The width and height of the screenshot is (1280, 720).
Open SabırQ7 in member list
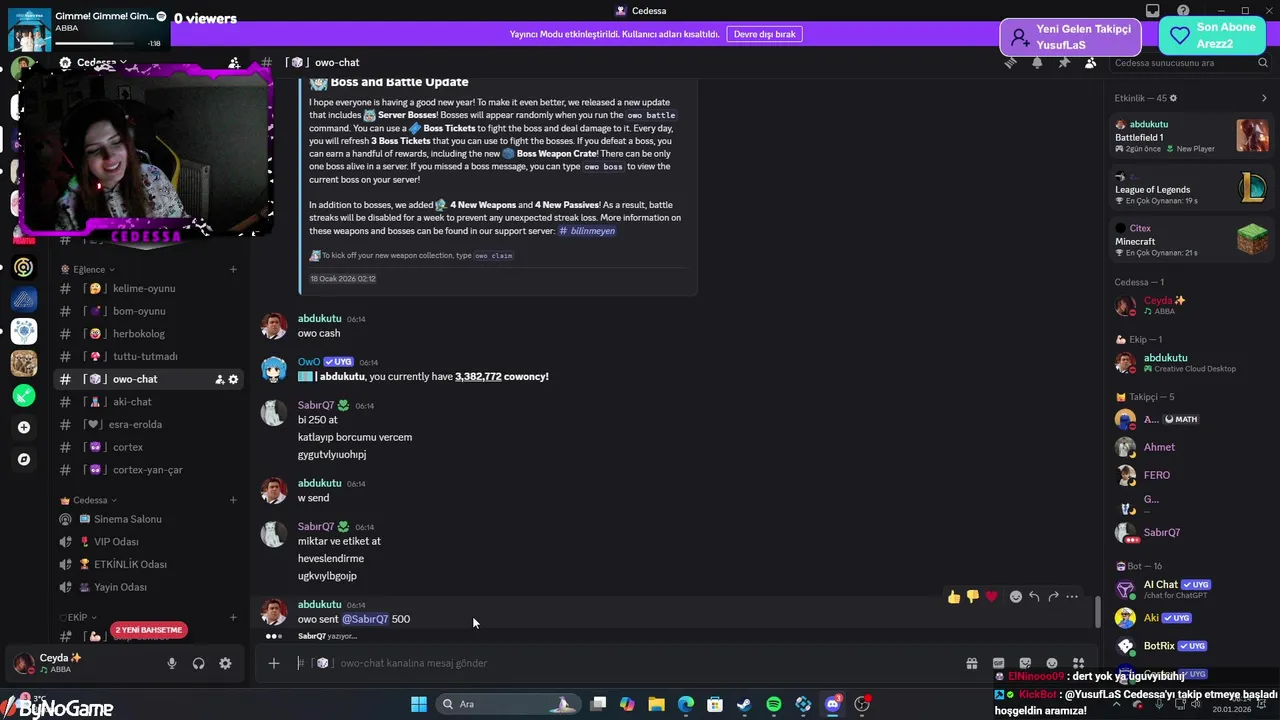click(x=1190, y=533)
